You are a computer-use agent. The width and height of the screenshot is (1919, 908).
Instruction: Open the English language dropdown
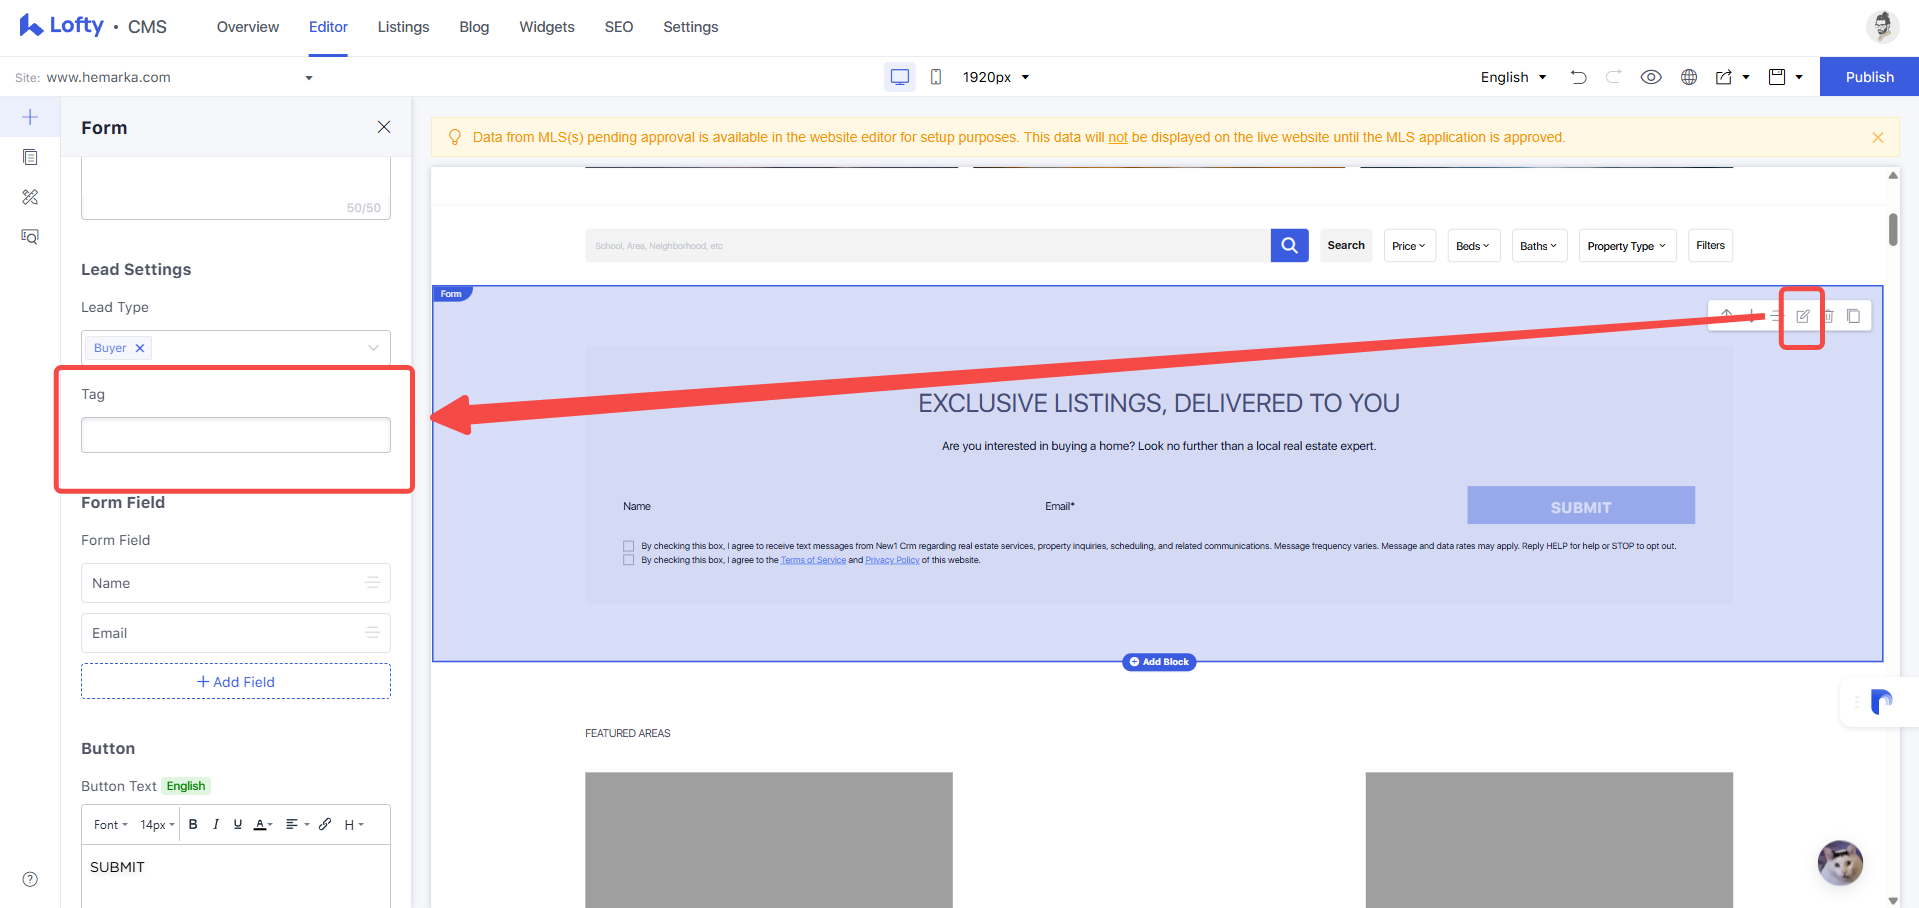pos(1513,77)
